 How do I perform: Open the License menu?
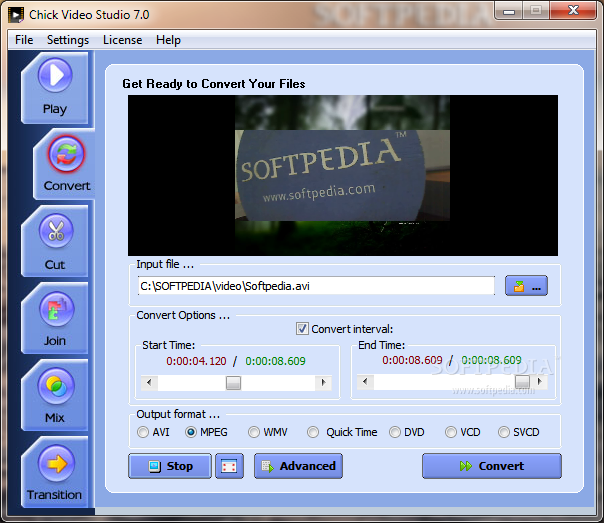click(x=122, y=40)
